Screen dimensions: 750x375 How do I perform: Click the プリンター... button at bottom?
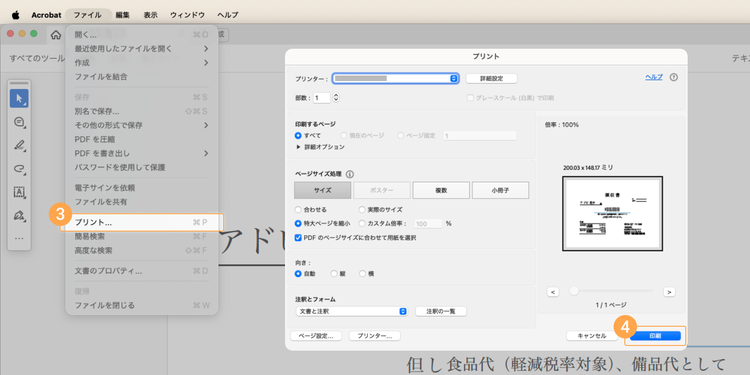tap(375, 336)
